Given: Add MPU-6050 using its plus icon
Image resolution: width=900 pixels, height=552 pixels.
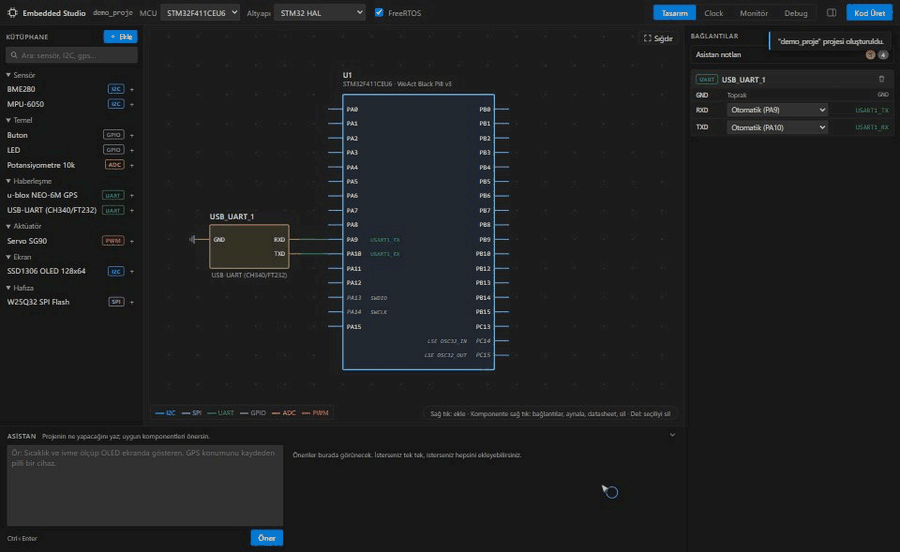Looking at the screenshot, I should click(132, 104).
